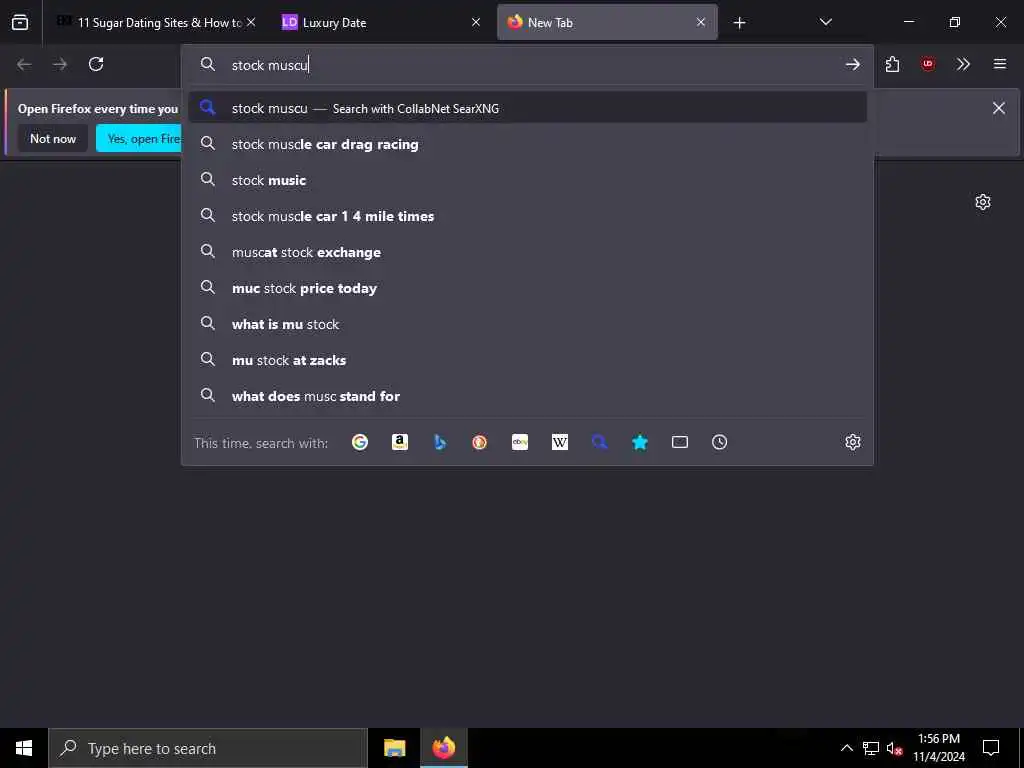
Task: Click Firefox icon in taskbar
Action: [443, 748]
